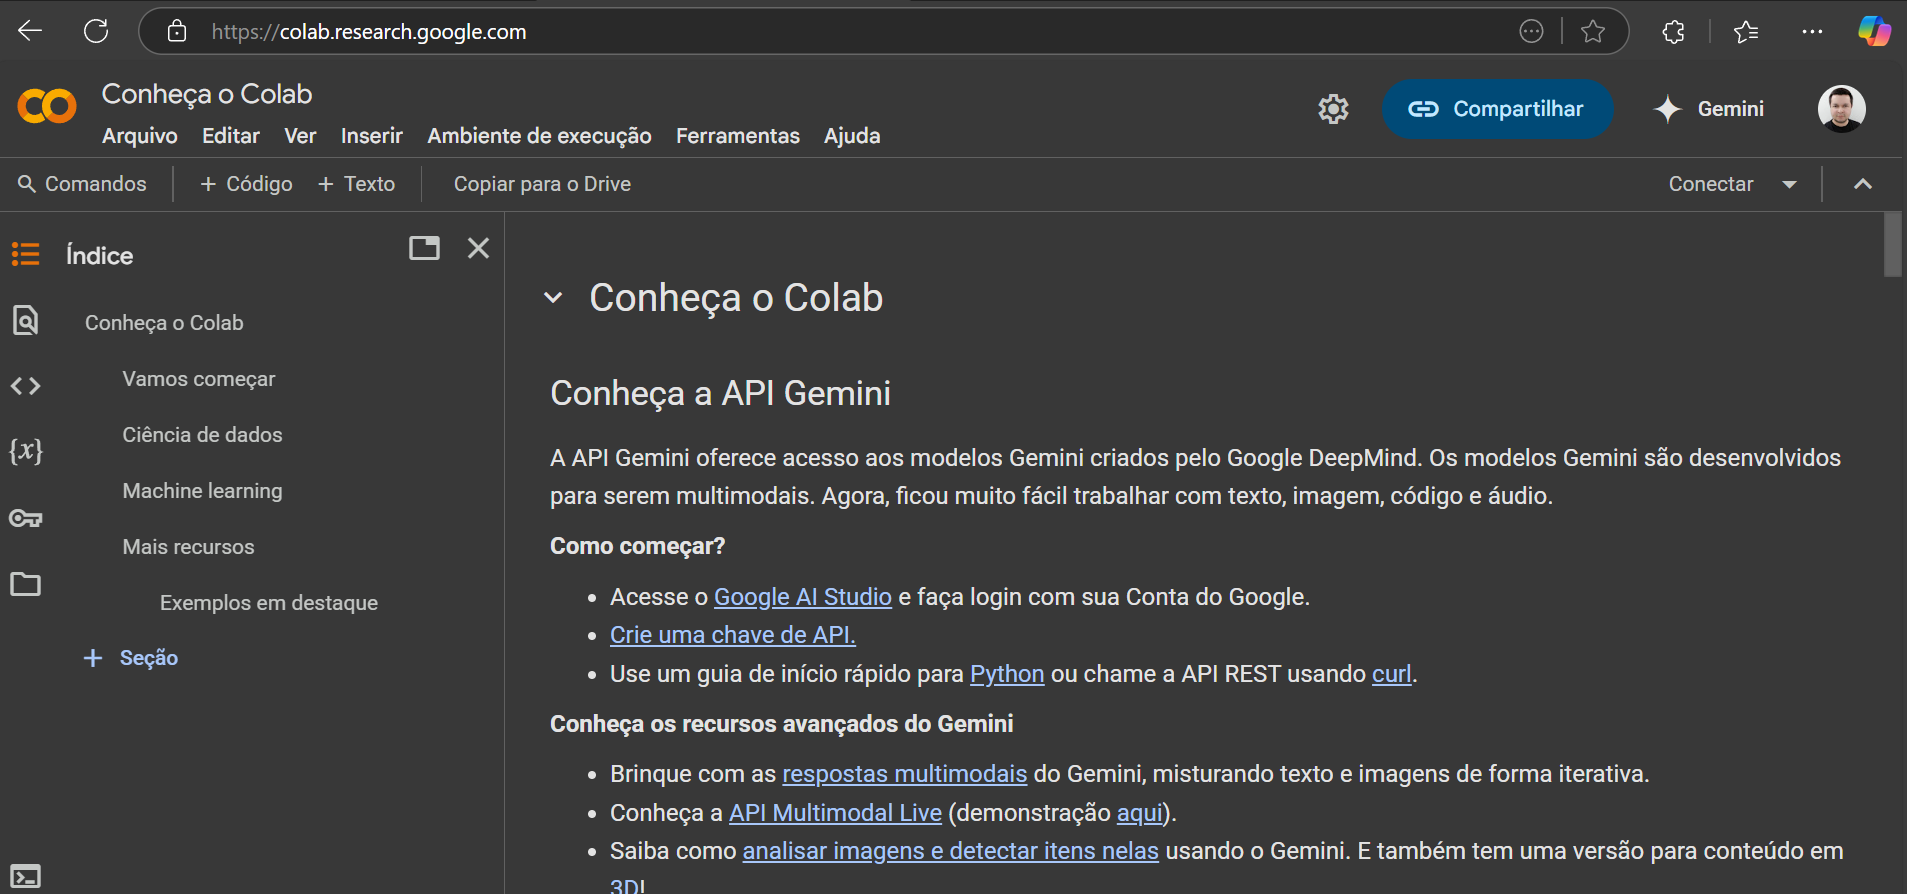Open the Ver menu

tap(300, 136)
